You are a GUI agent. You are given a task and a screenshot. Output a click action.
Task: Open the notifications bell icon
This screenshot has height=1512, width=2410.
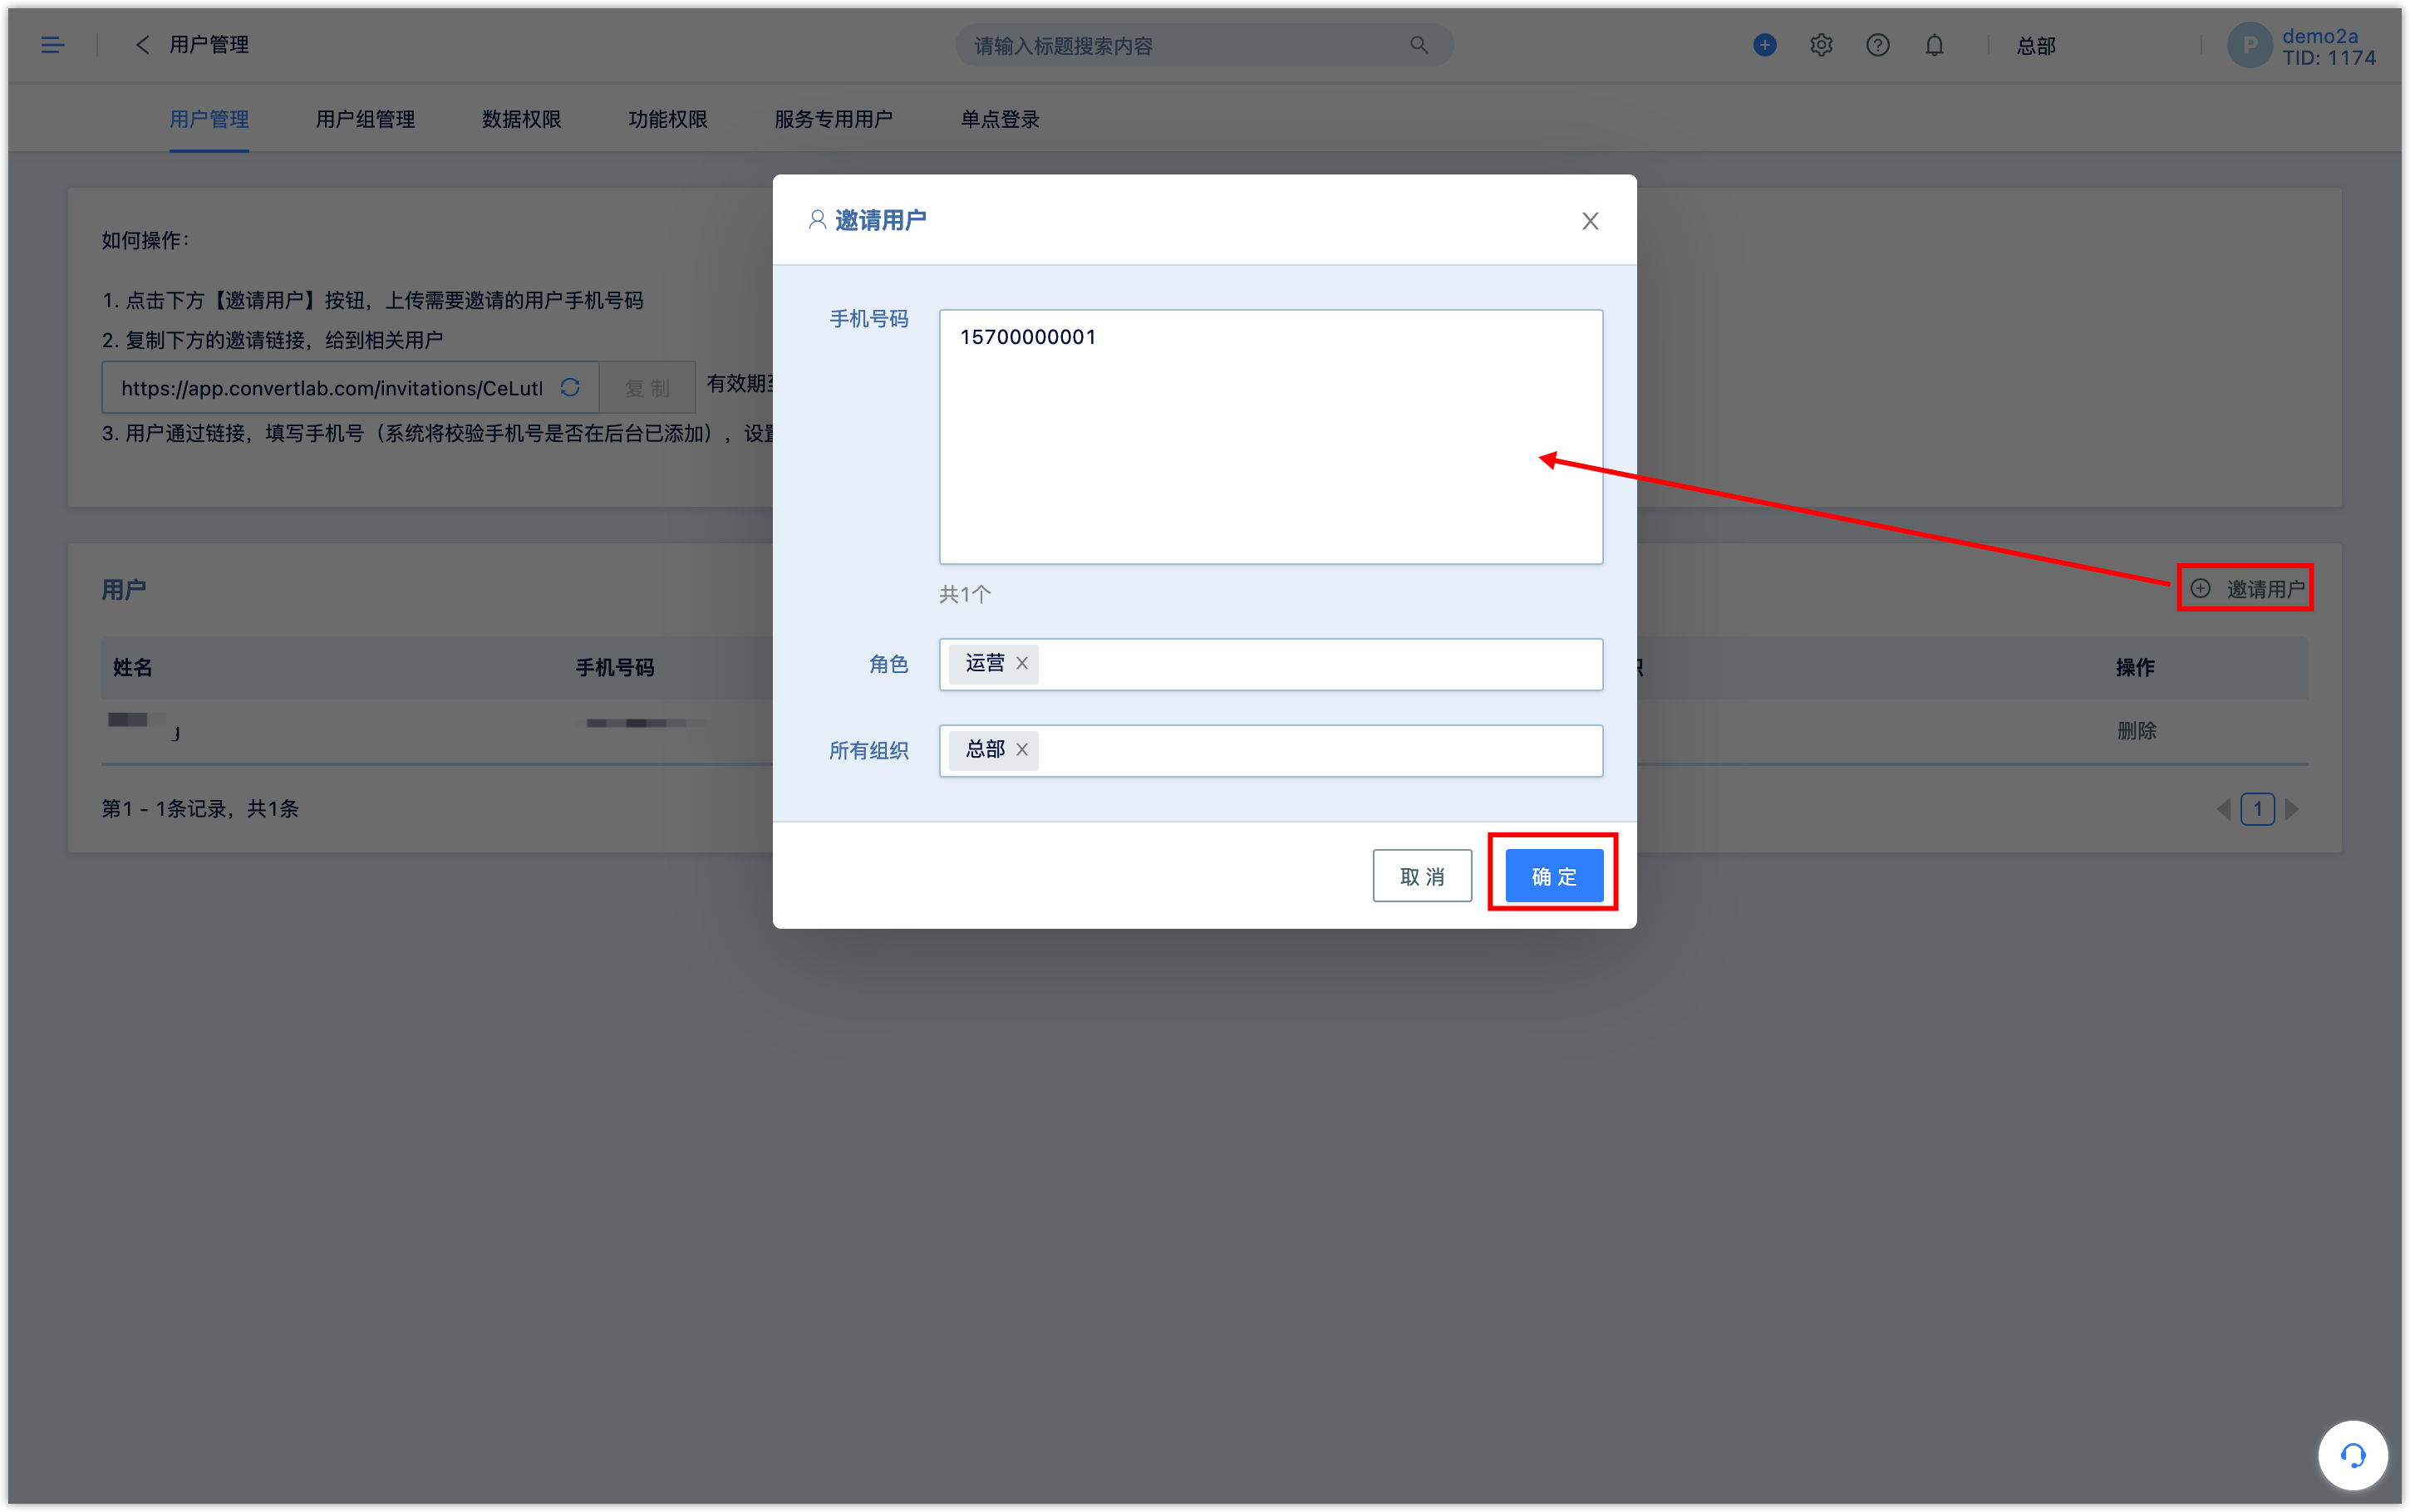pos(1934,45)
